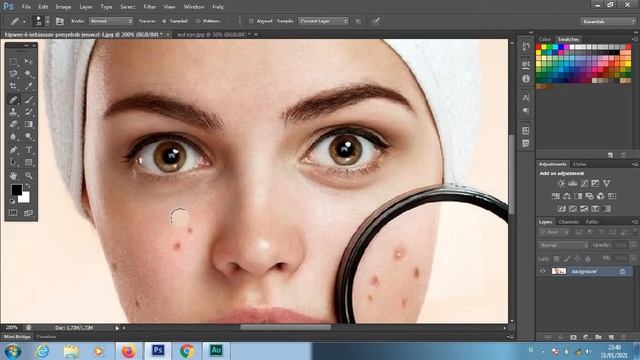Reset default foreground and background colors
Image resolution: width=640 pixels, height=360 pixels.
tap(12, 201)
